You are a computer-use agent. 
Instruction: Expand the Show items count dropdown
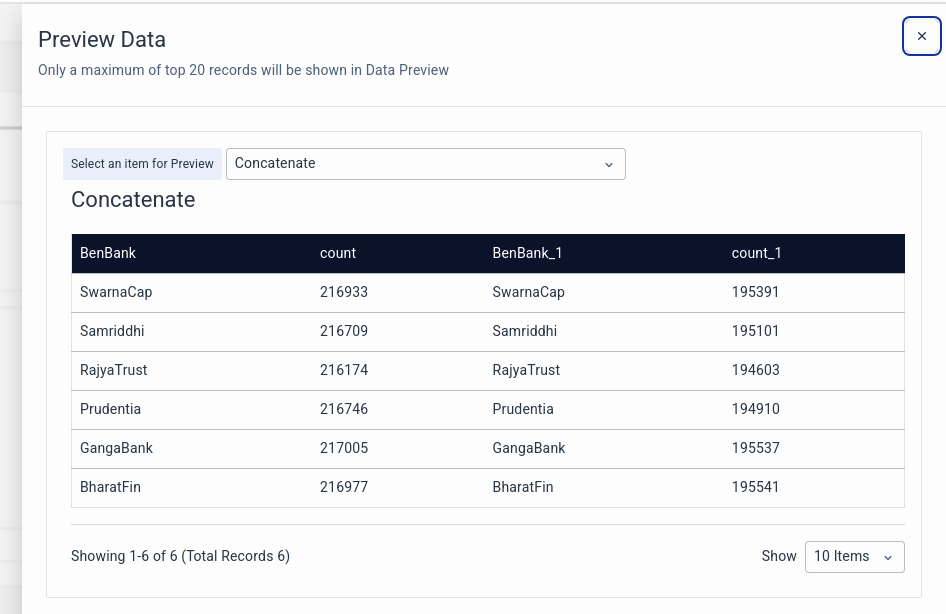(x=854, y=556)
